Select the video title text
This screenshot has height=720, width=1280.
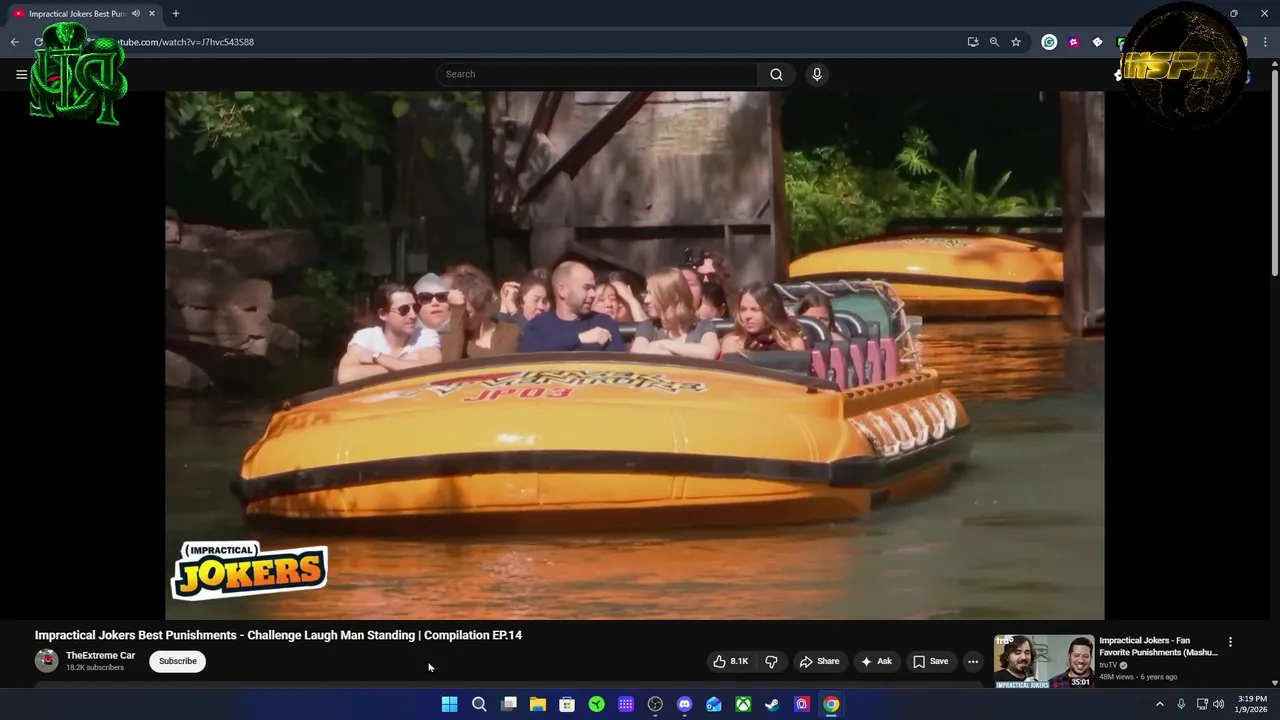(278, 635)
